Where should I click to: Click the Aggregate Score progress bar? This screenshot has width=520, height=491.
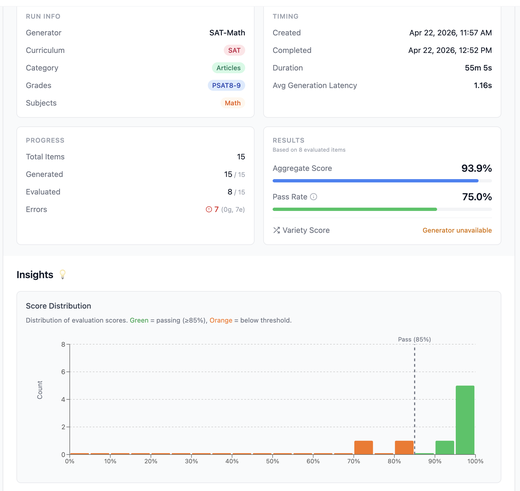pos(382,181)
